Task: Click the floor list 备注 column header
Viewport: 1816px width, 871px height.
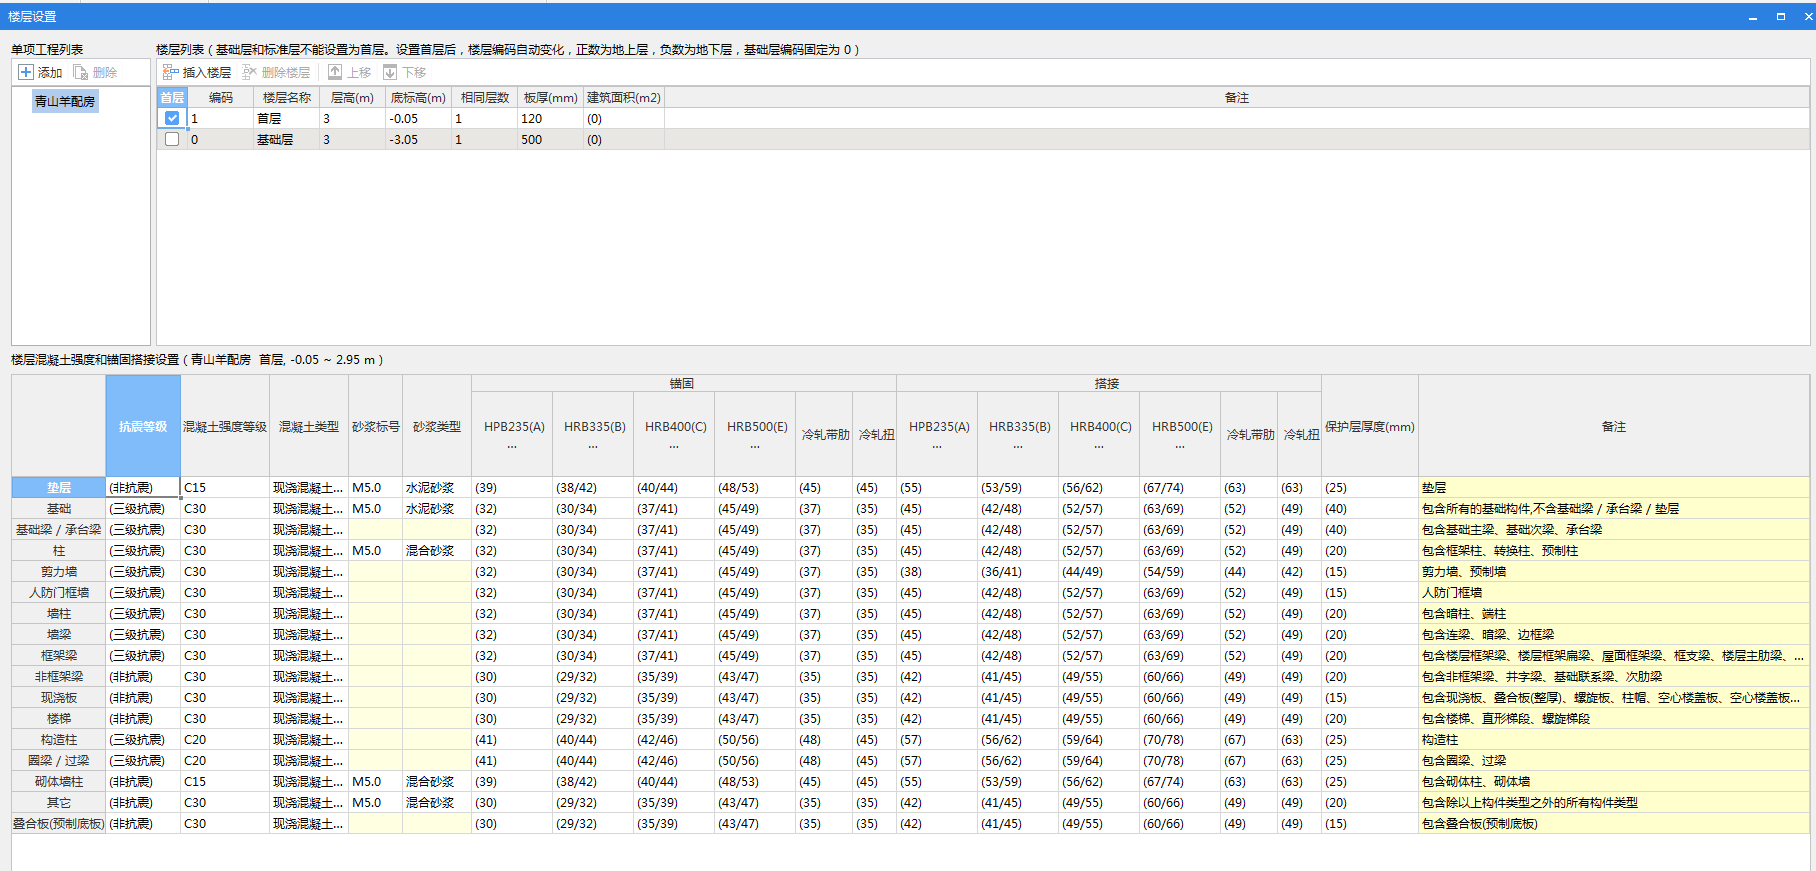Action: pos(1237,97)
